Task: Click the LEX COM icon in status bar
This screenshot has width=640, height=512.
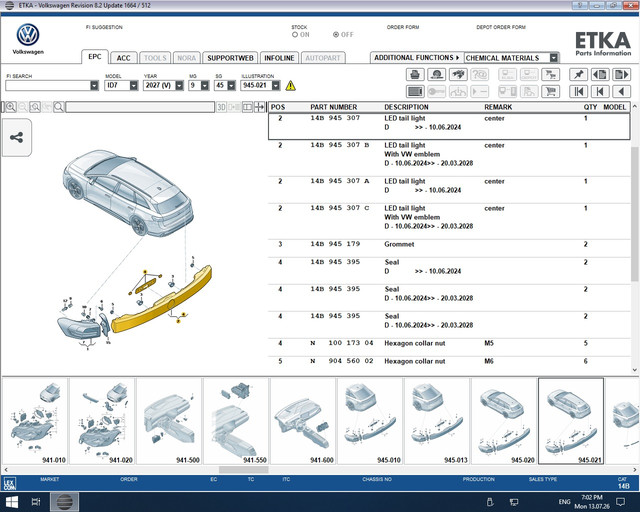Action: [x=9, y=484]
